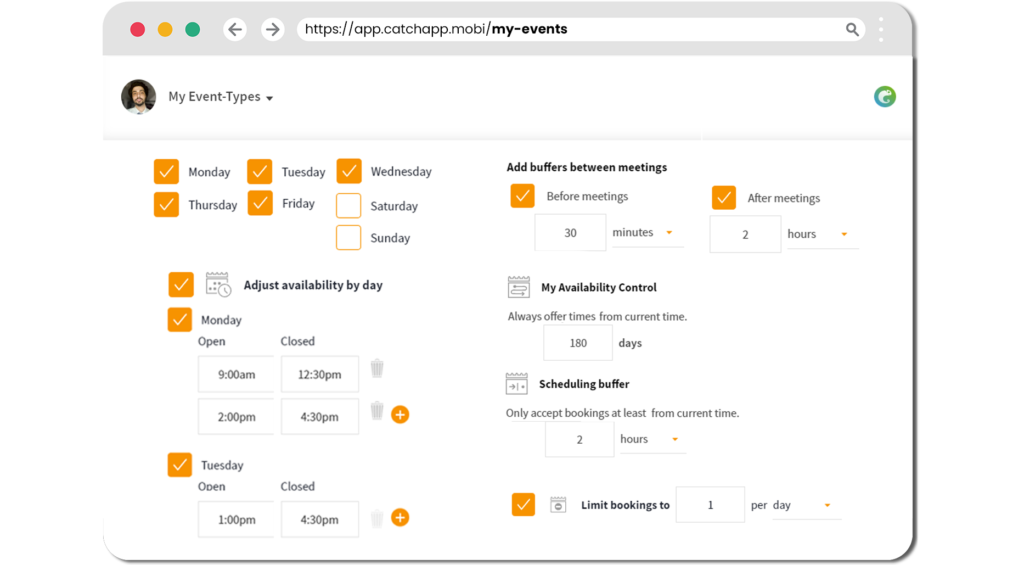
Task: Click the browser back arrow button
Action: [235, 29]
